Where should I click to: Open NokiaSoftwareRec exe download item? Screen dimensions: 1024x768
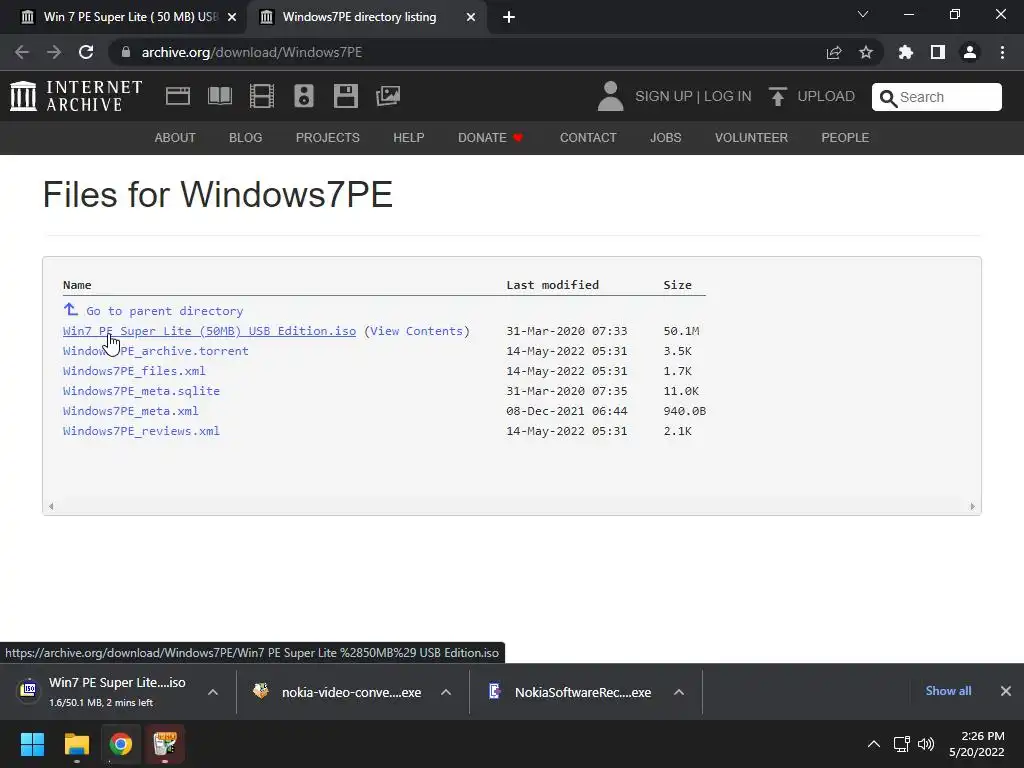571,692
